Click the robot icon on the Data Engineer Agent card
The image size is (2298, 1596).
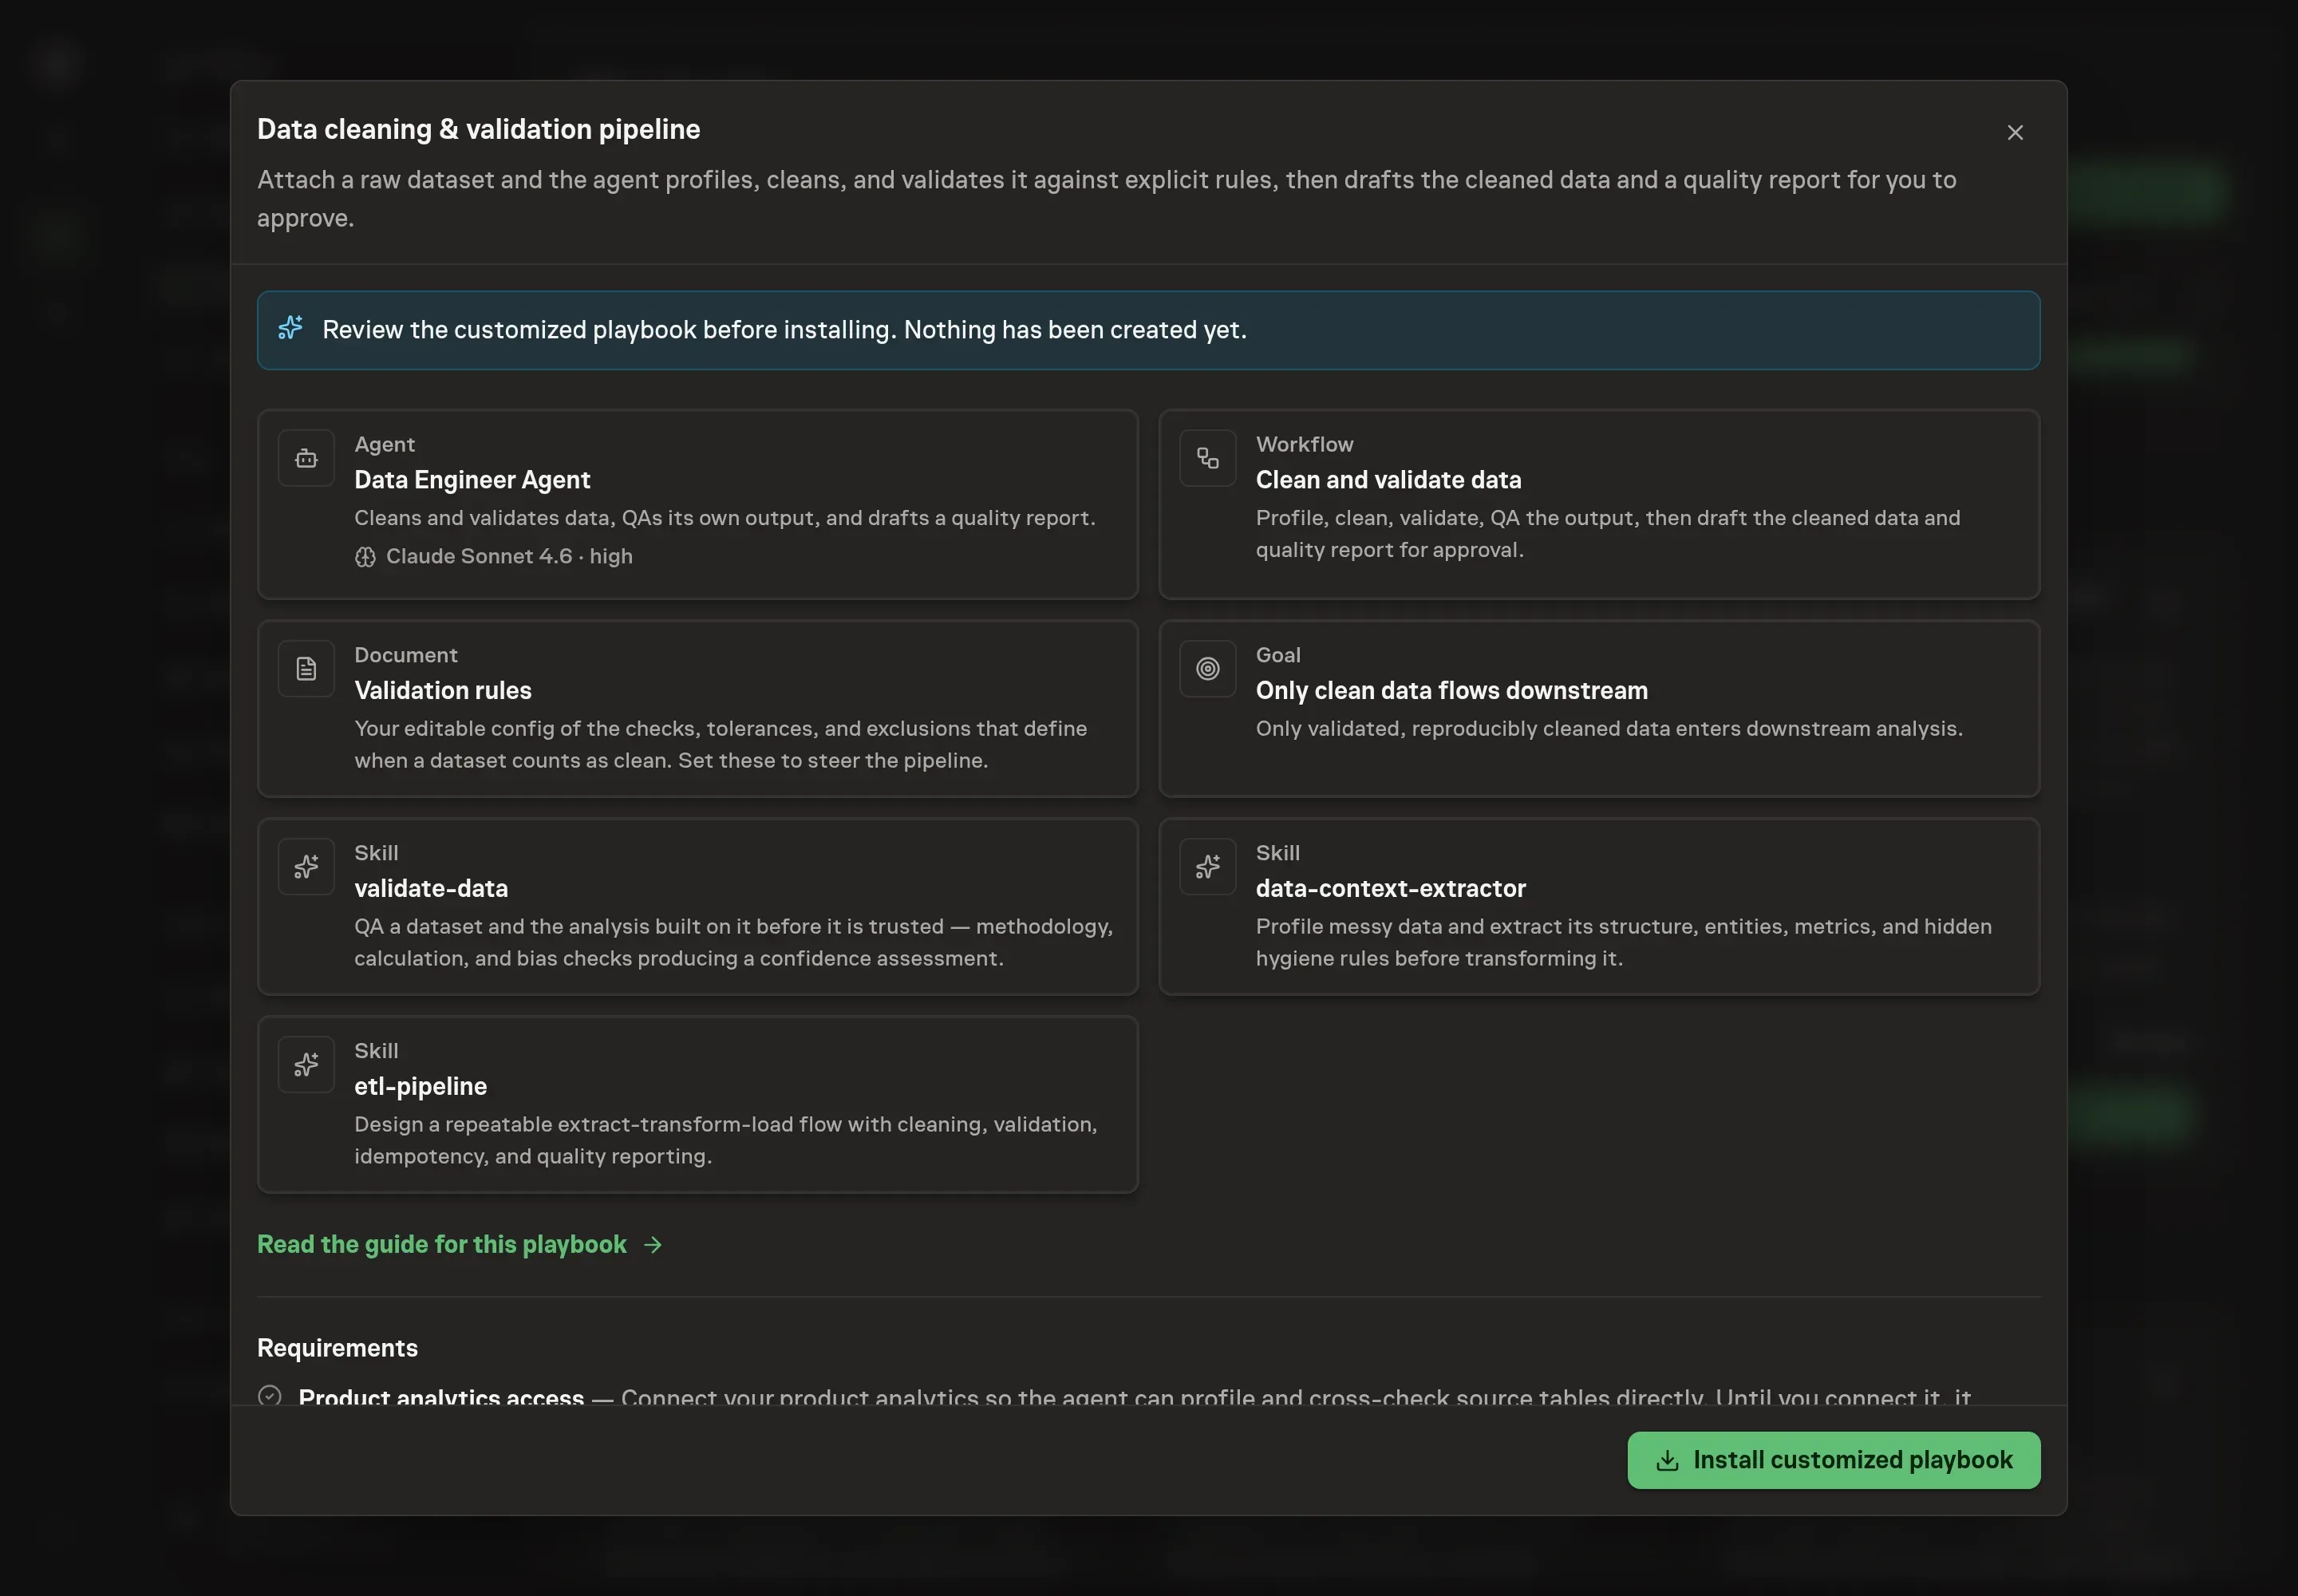pyautogui.click(x=306, y=458)
